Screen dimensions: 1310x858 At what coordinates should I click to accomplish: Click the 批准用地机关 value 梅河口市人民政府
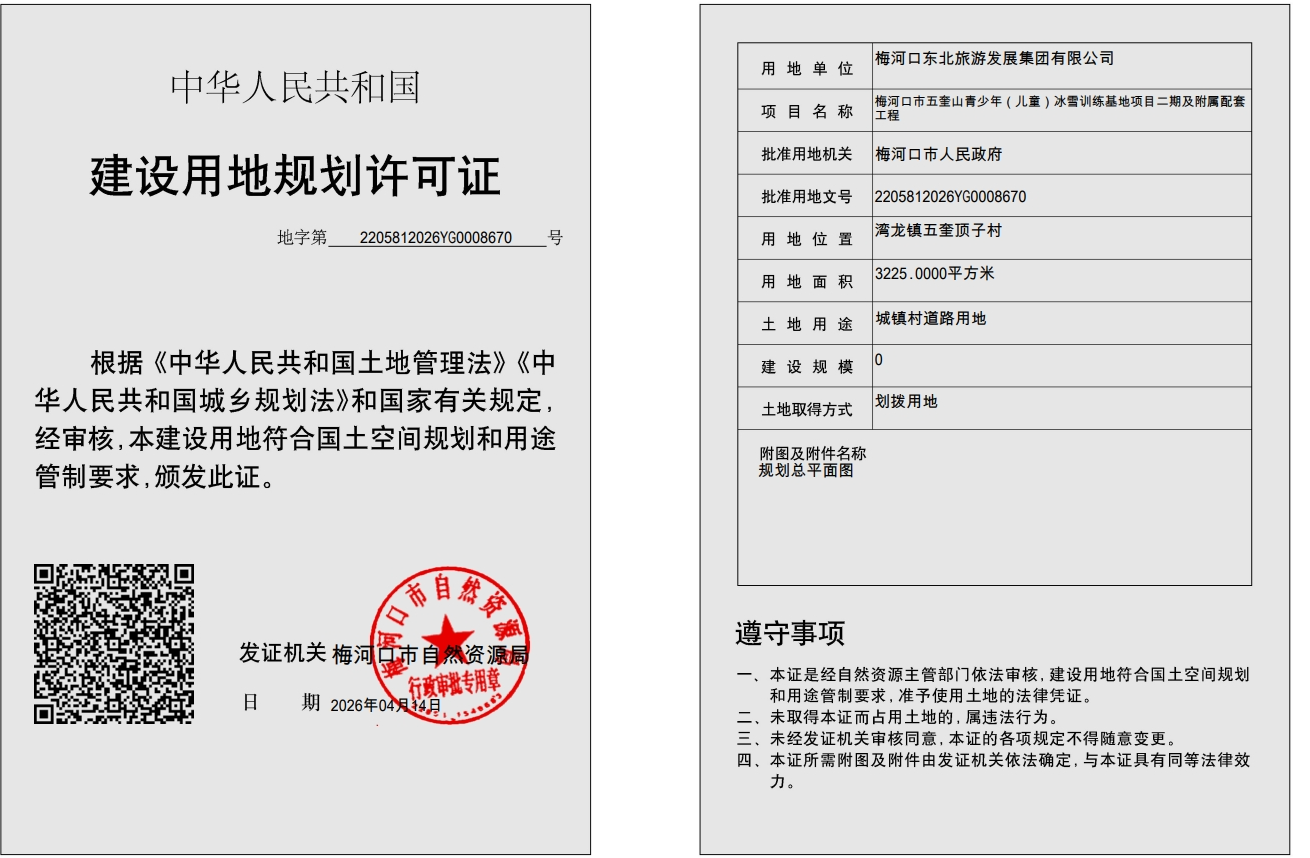(938, 154)
